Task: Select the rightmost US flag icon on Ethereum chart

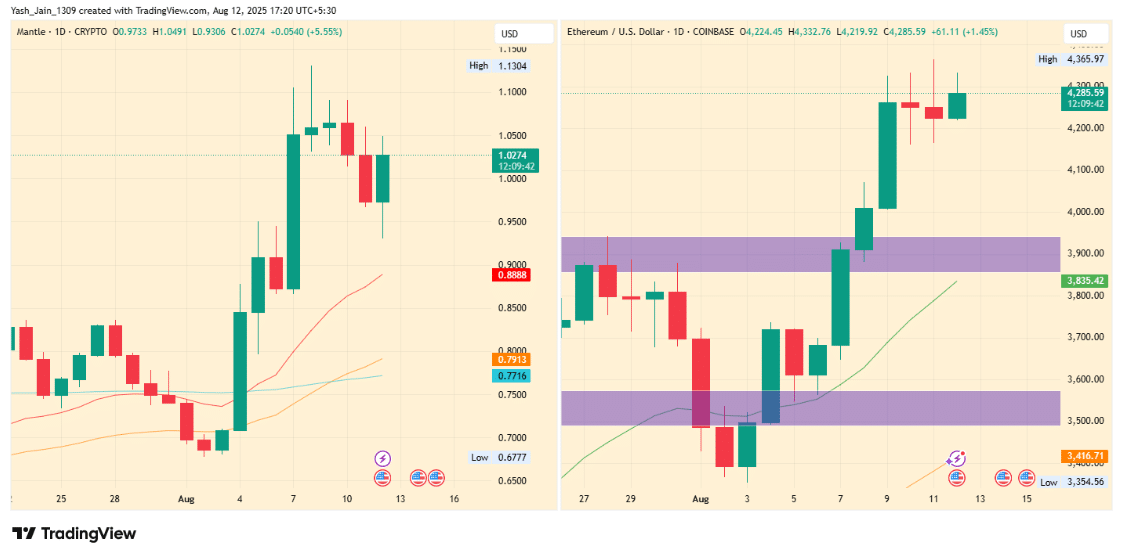Action: [1027, 477]
